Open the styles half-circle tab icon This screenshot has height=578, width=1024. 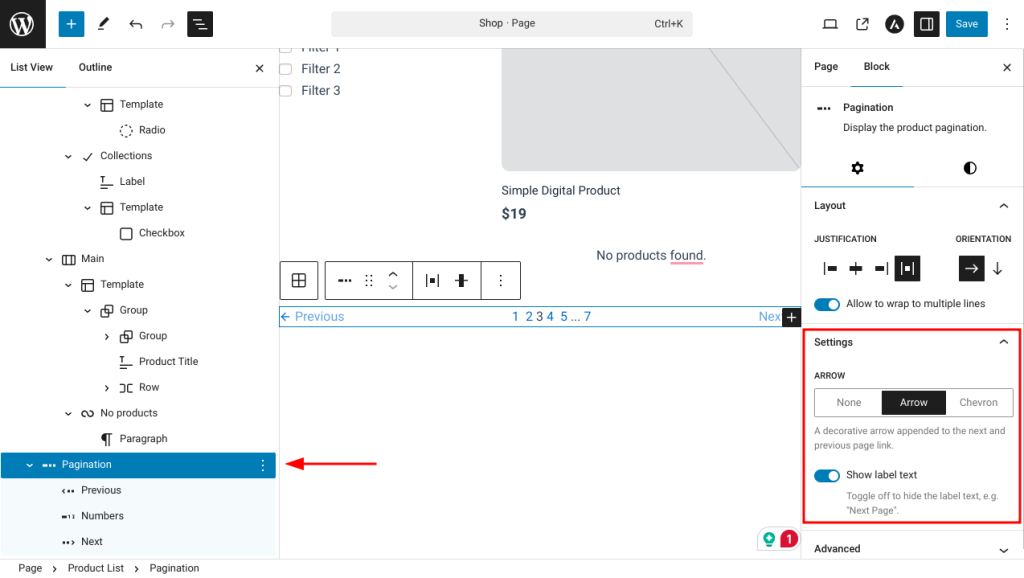pos(969,168)
